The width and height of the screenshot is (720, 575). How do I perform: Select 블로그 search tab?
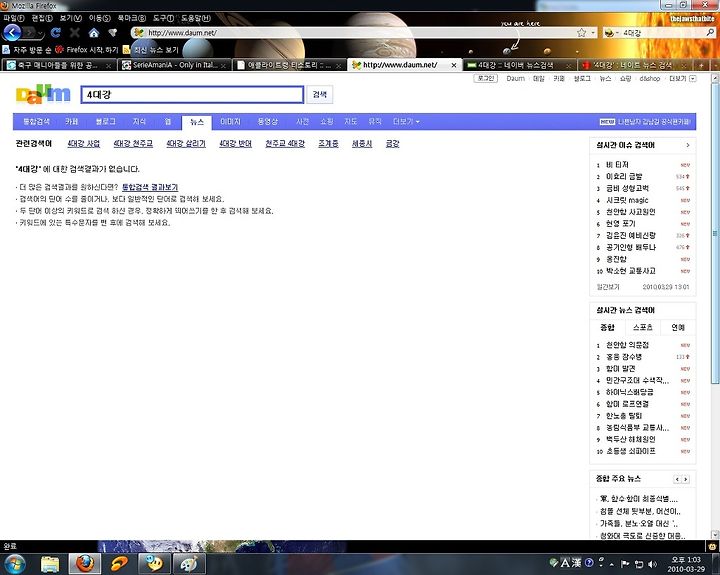click(x=106, y=122)
